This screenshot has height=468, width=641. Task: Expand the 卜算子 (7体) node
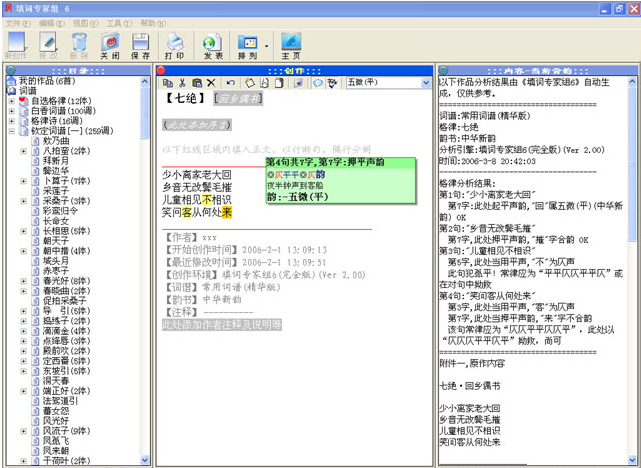[23, 181]
